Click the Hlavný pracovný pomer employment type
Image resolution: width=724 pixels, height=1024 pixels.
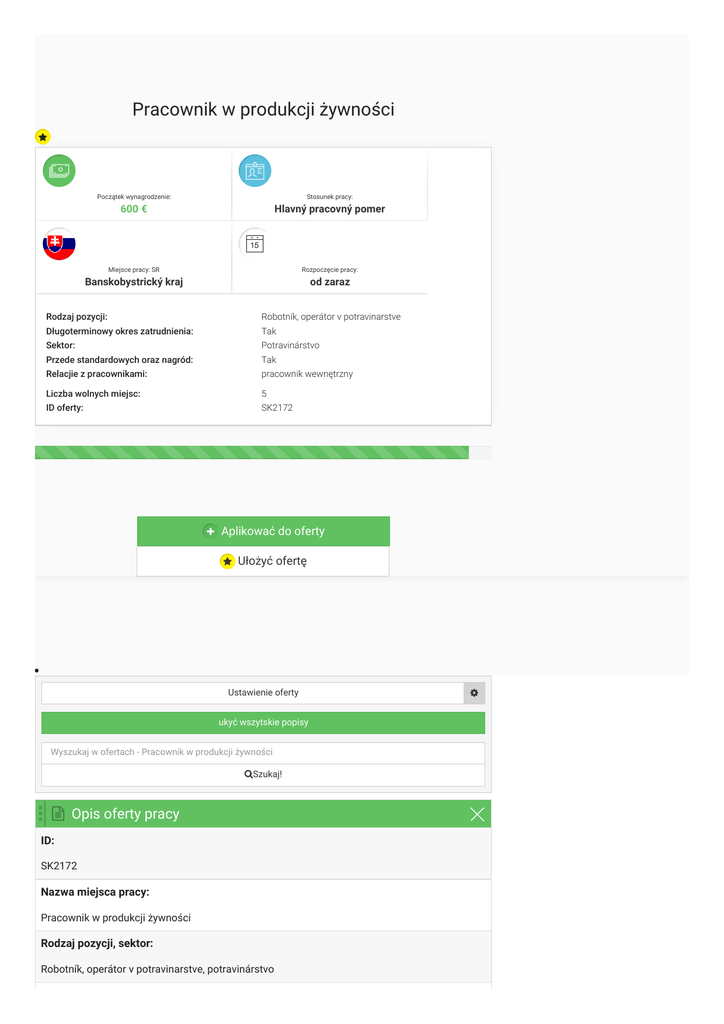tap(329, 209)
